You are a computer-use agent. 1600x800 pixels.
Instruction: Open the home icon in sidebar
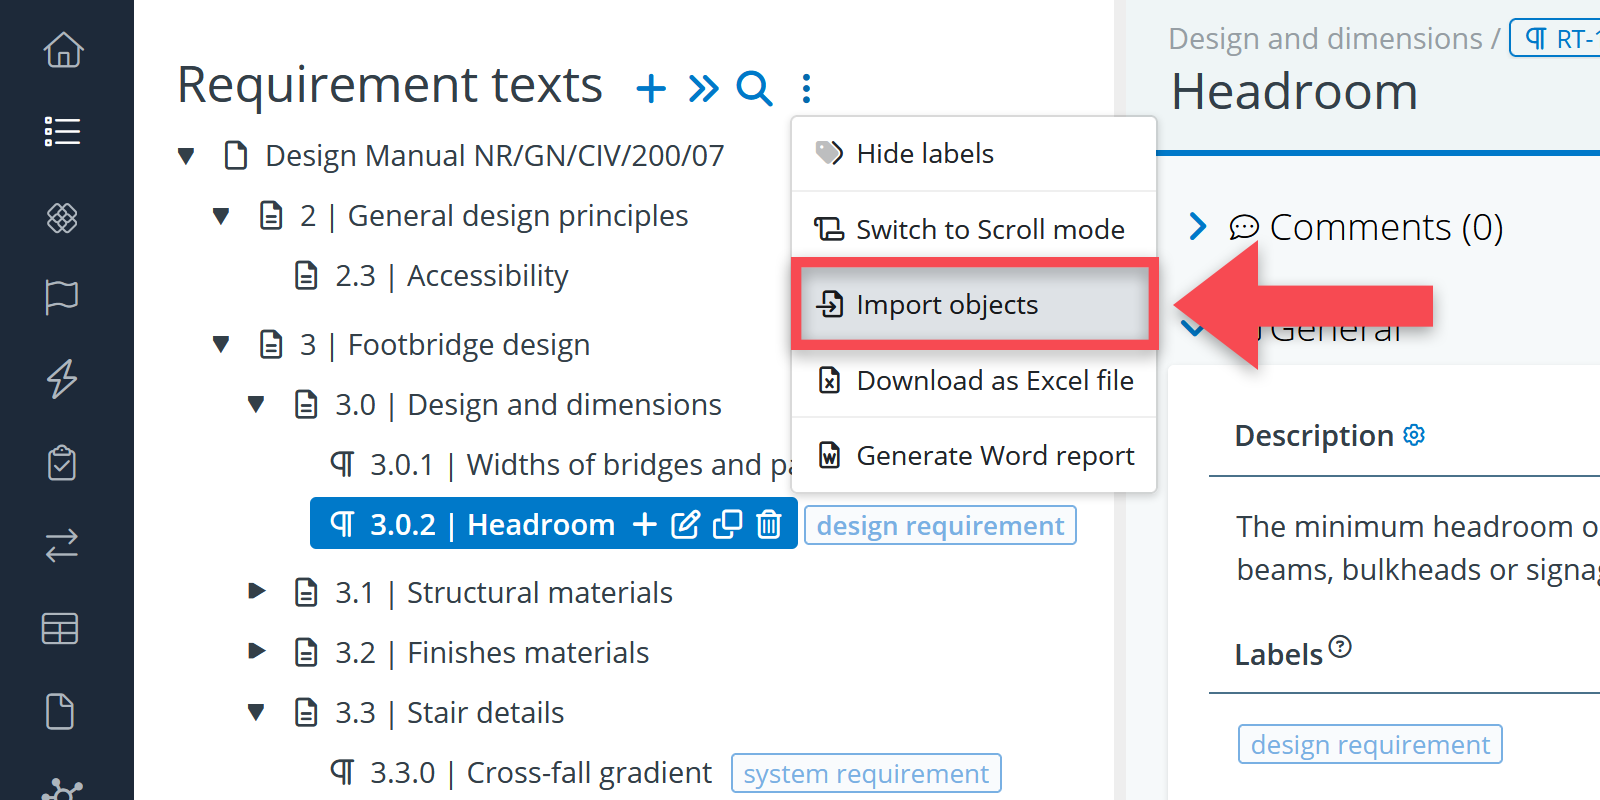tap(63, 50)
